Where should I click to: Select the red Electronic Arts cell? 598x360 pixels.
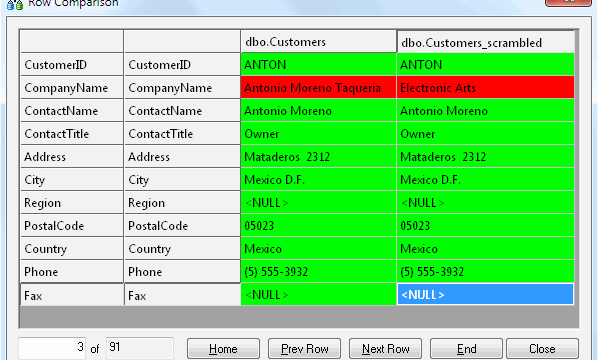click(485, 88)
